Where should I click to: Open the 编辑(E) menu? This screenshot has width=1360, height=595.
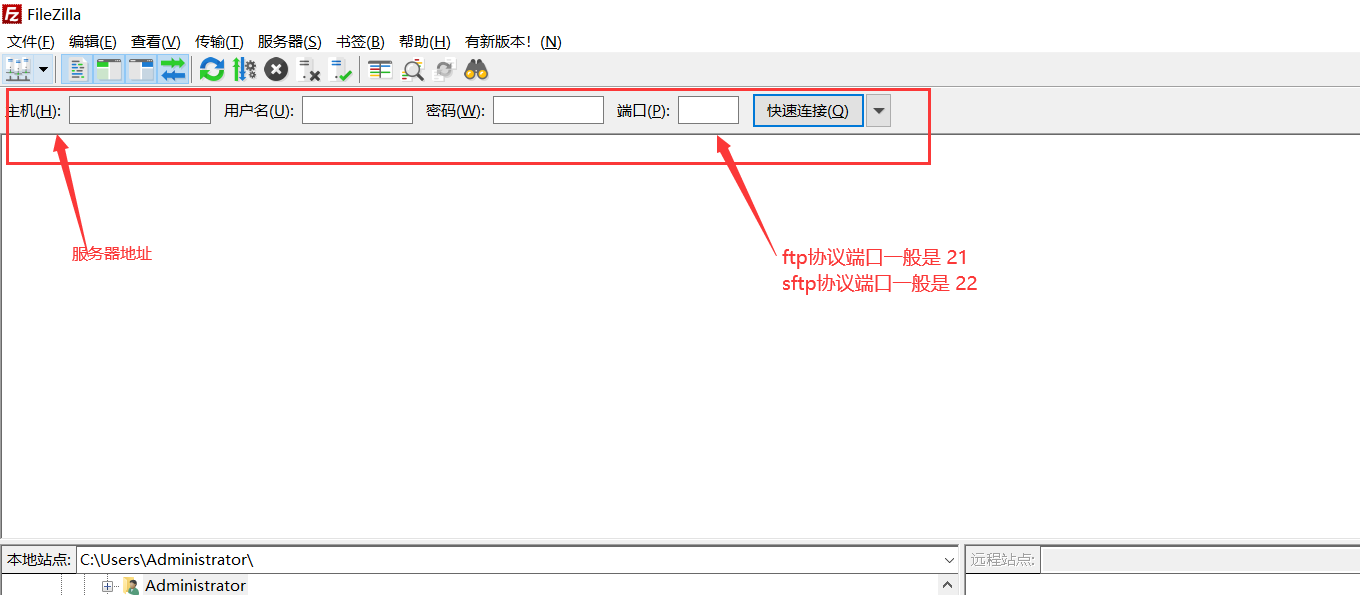(x=93, y=42)
